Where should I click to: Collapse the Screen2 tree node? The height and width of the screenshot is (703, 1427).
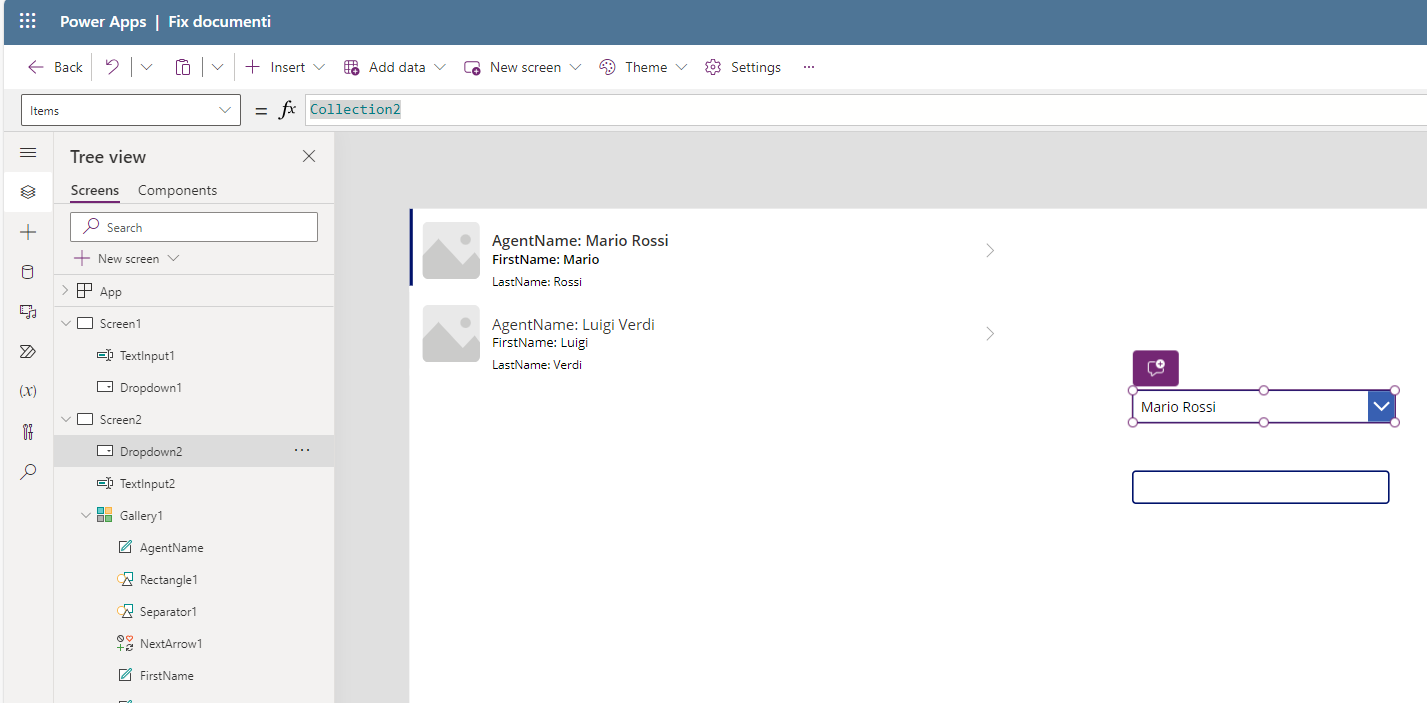(x=65, y=419)
